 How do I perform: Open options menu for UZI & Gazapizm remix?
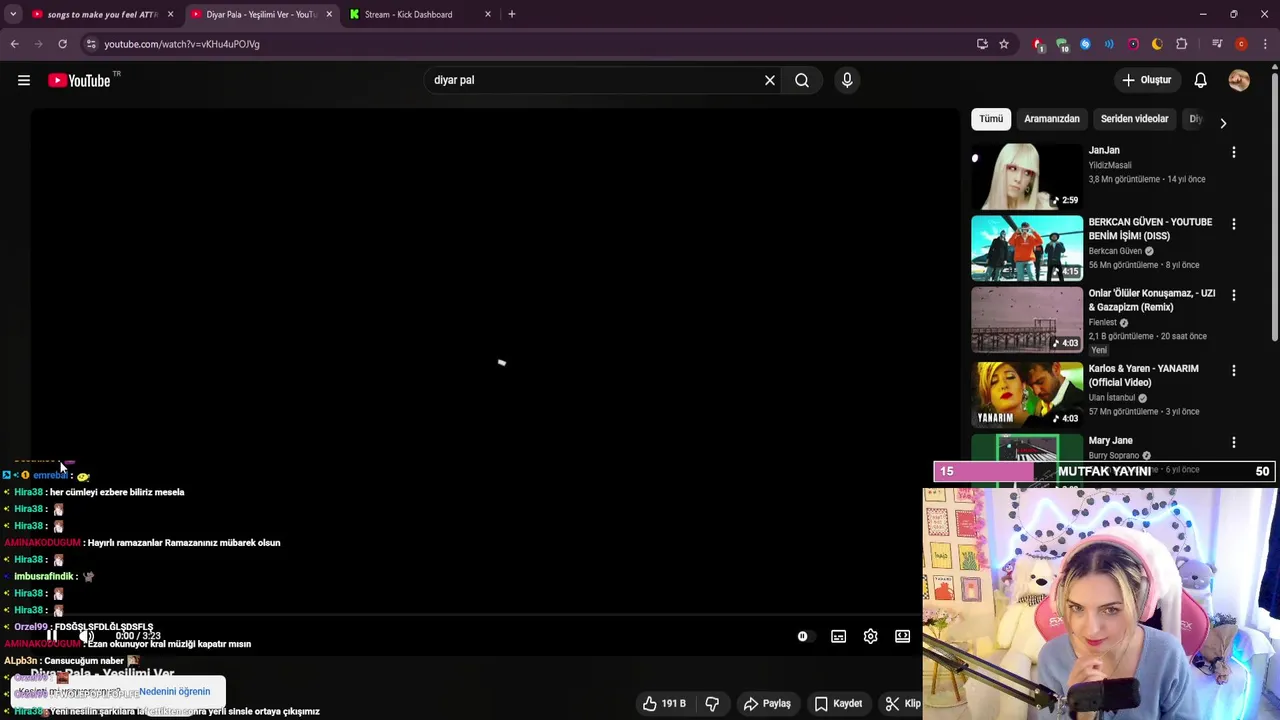(1234, 295)
